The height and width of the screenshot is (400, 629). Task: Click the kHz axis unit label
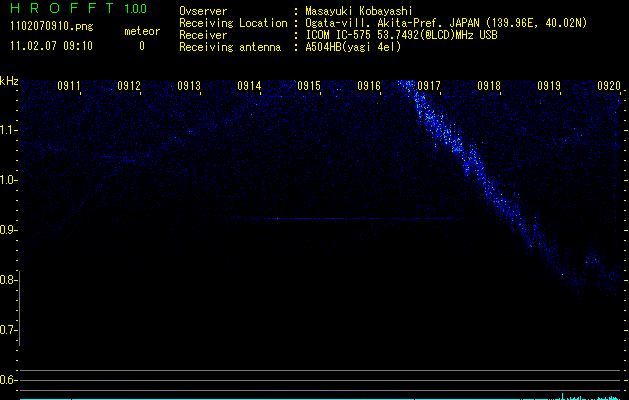tap(9, 81)
